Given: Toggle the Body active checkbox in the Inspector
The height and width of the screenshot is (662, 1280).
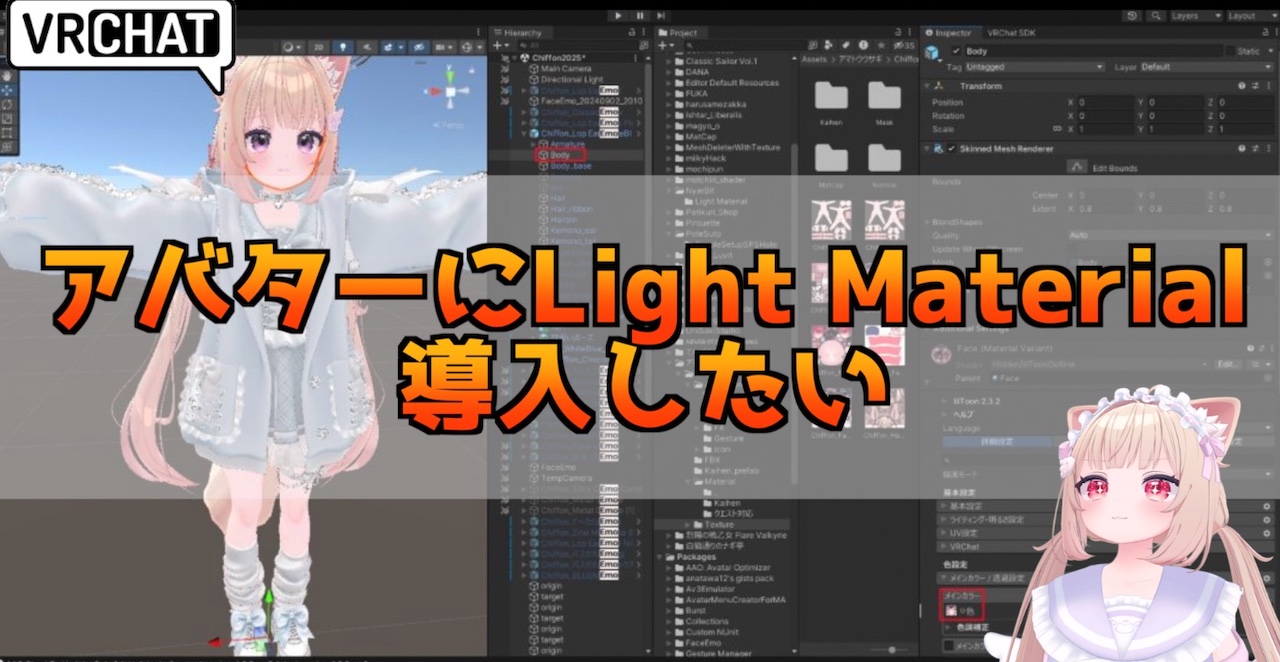Looking at the screenshot, I should point(955,51).
